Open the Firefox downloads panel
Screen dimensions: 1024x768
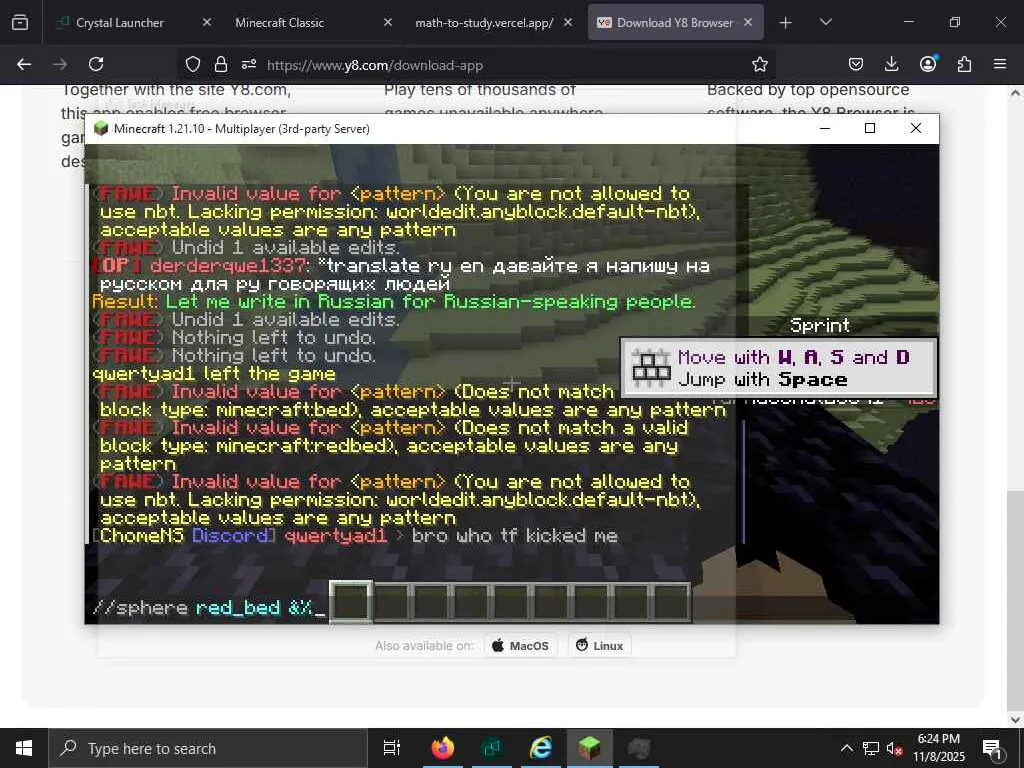(x=891, y=64)
